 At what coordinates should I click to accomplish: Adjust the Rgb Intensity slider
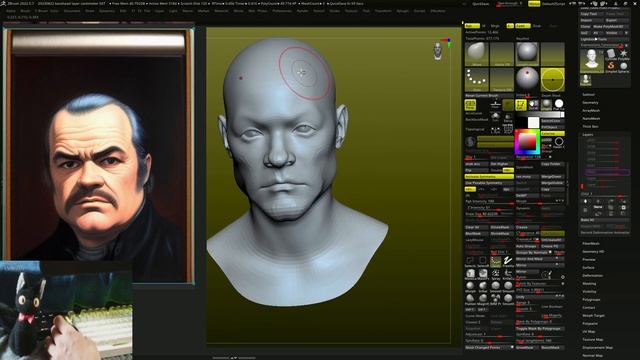(x=489, y=202)
